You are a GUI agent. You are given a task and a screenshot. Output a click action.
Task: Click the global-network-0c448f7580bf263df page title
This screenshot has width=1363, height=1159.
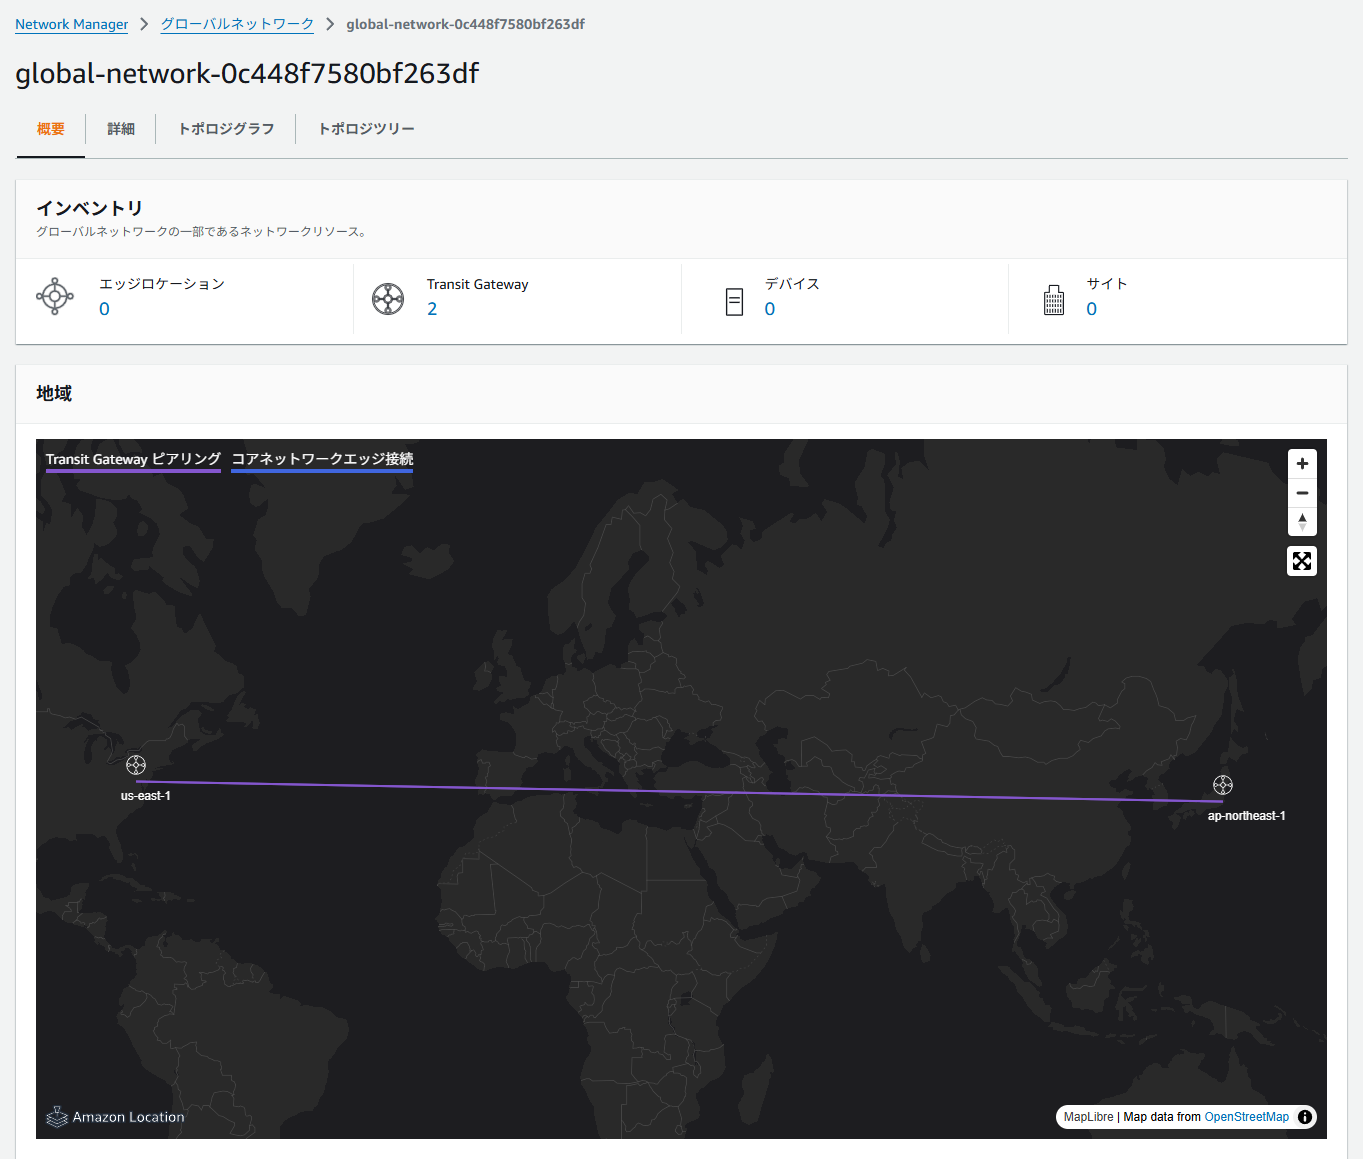(x=247, y=73)
